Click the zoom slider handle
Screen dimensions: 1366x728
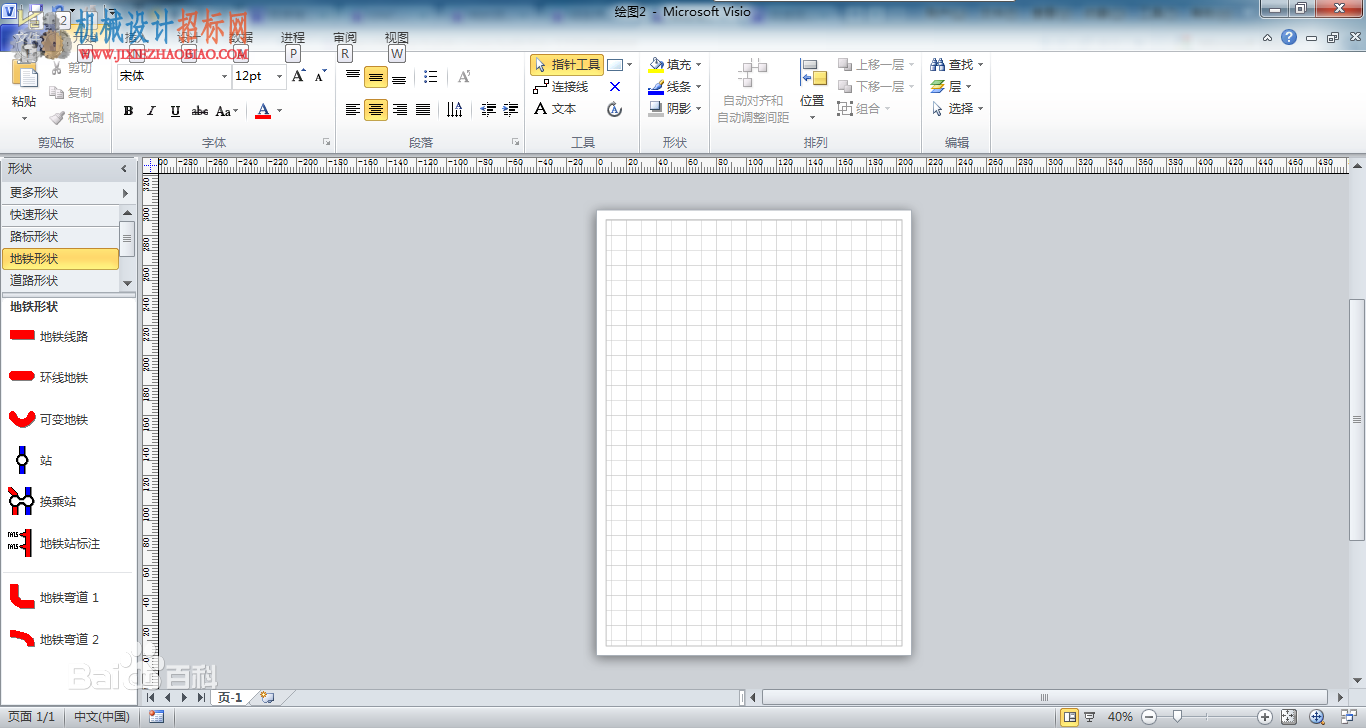(1178, 716)
